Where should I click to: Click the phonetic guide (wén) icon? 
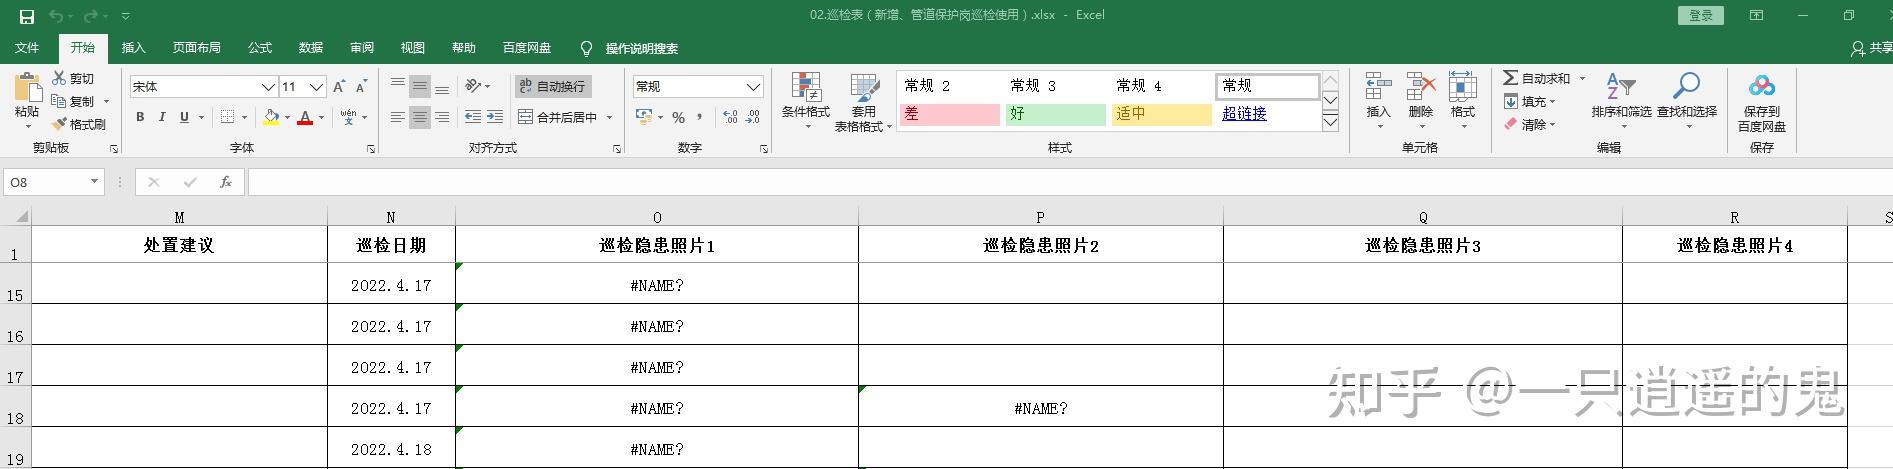(348, 117)
